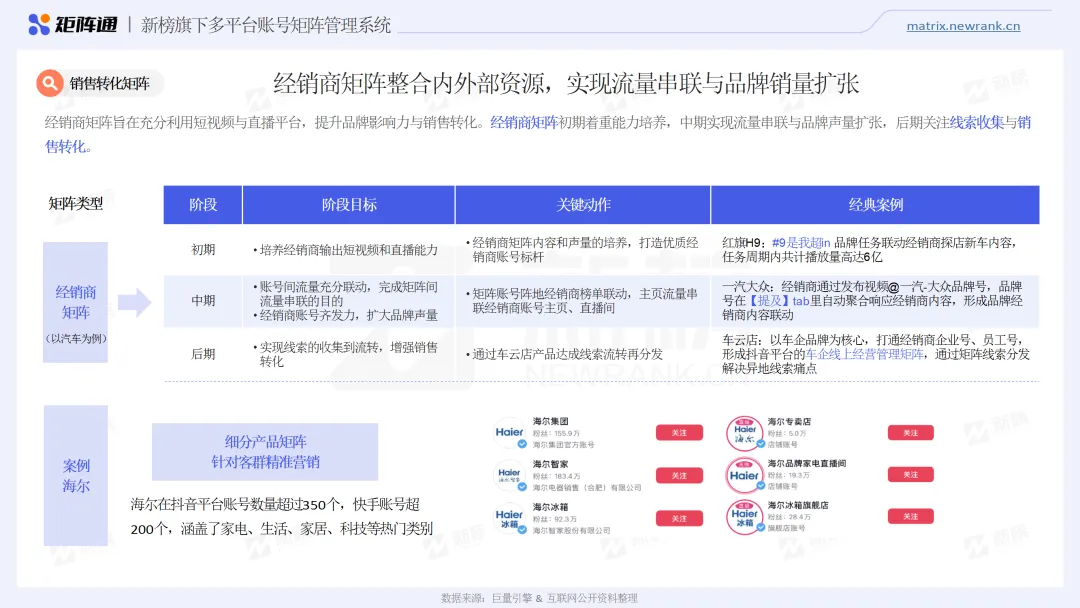Click the 阶段目标 table header
The height and width of the screenshot is (608, 1080).
pos(349,205)
